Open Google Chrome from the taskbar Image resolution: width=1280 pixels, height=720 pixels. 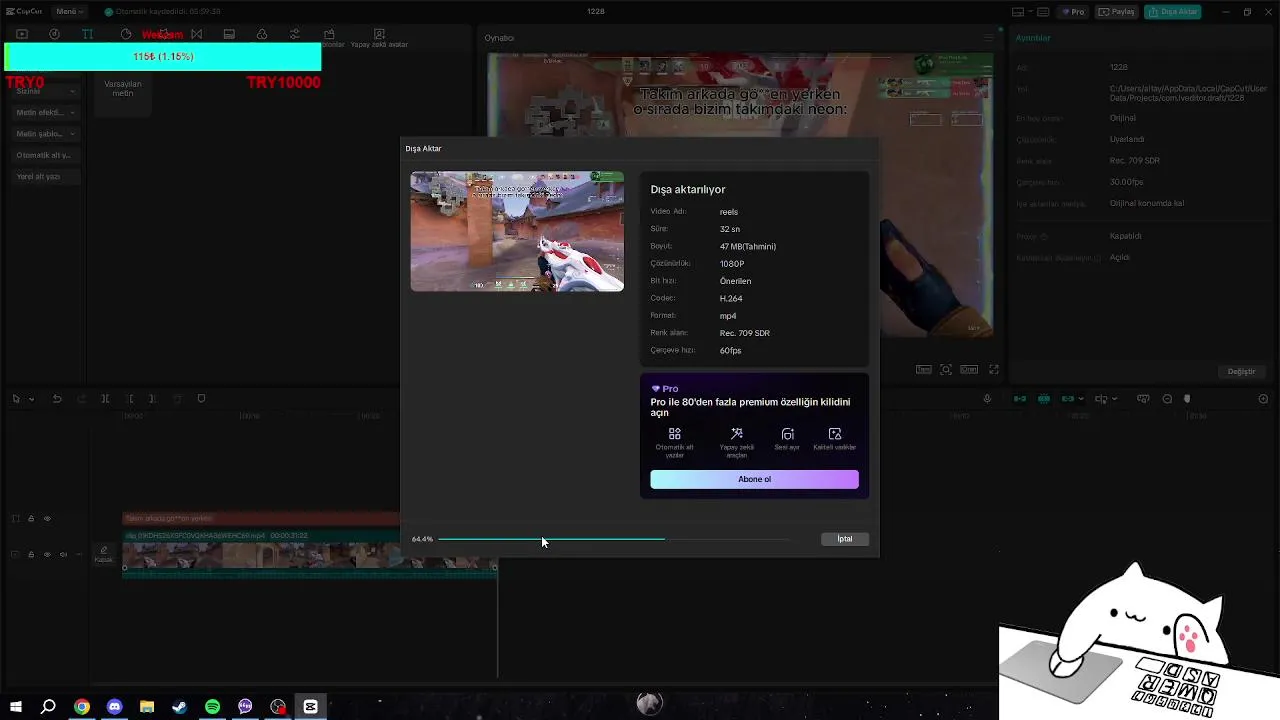[81, 707]
